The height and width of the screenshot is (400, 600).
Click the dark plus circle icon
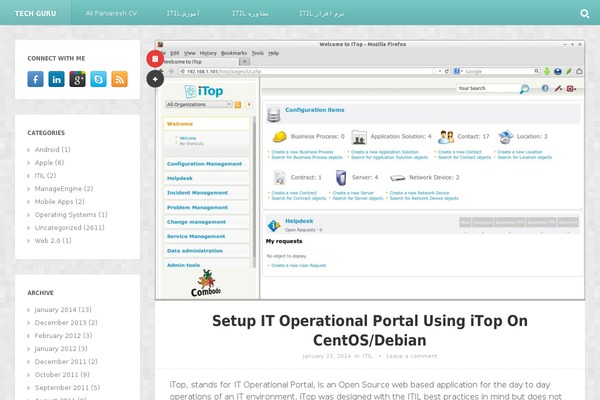(155, 79)
